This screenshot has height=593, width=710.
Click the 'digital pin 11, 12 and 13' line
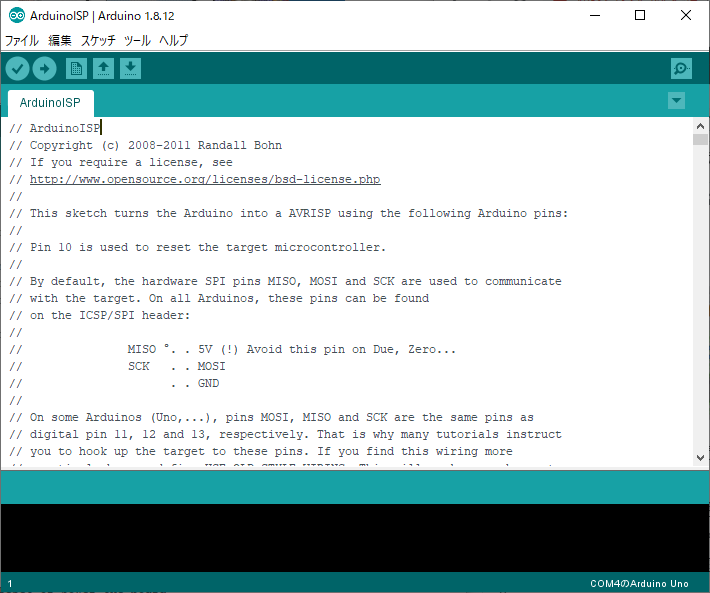(x=285, y=434)
